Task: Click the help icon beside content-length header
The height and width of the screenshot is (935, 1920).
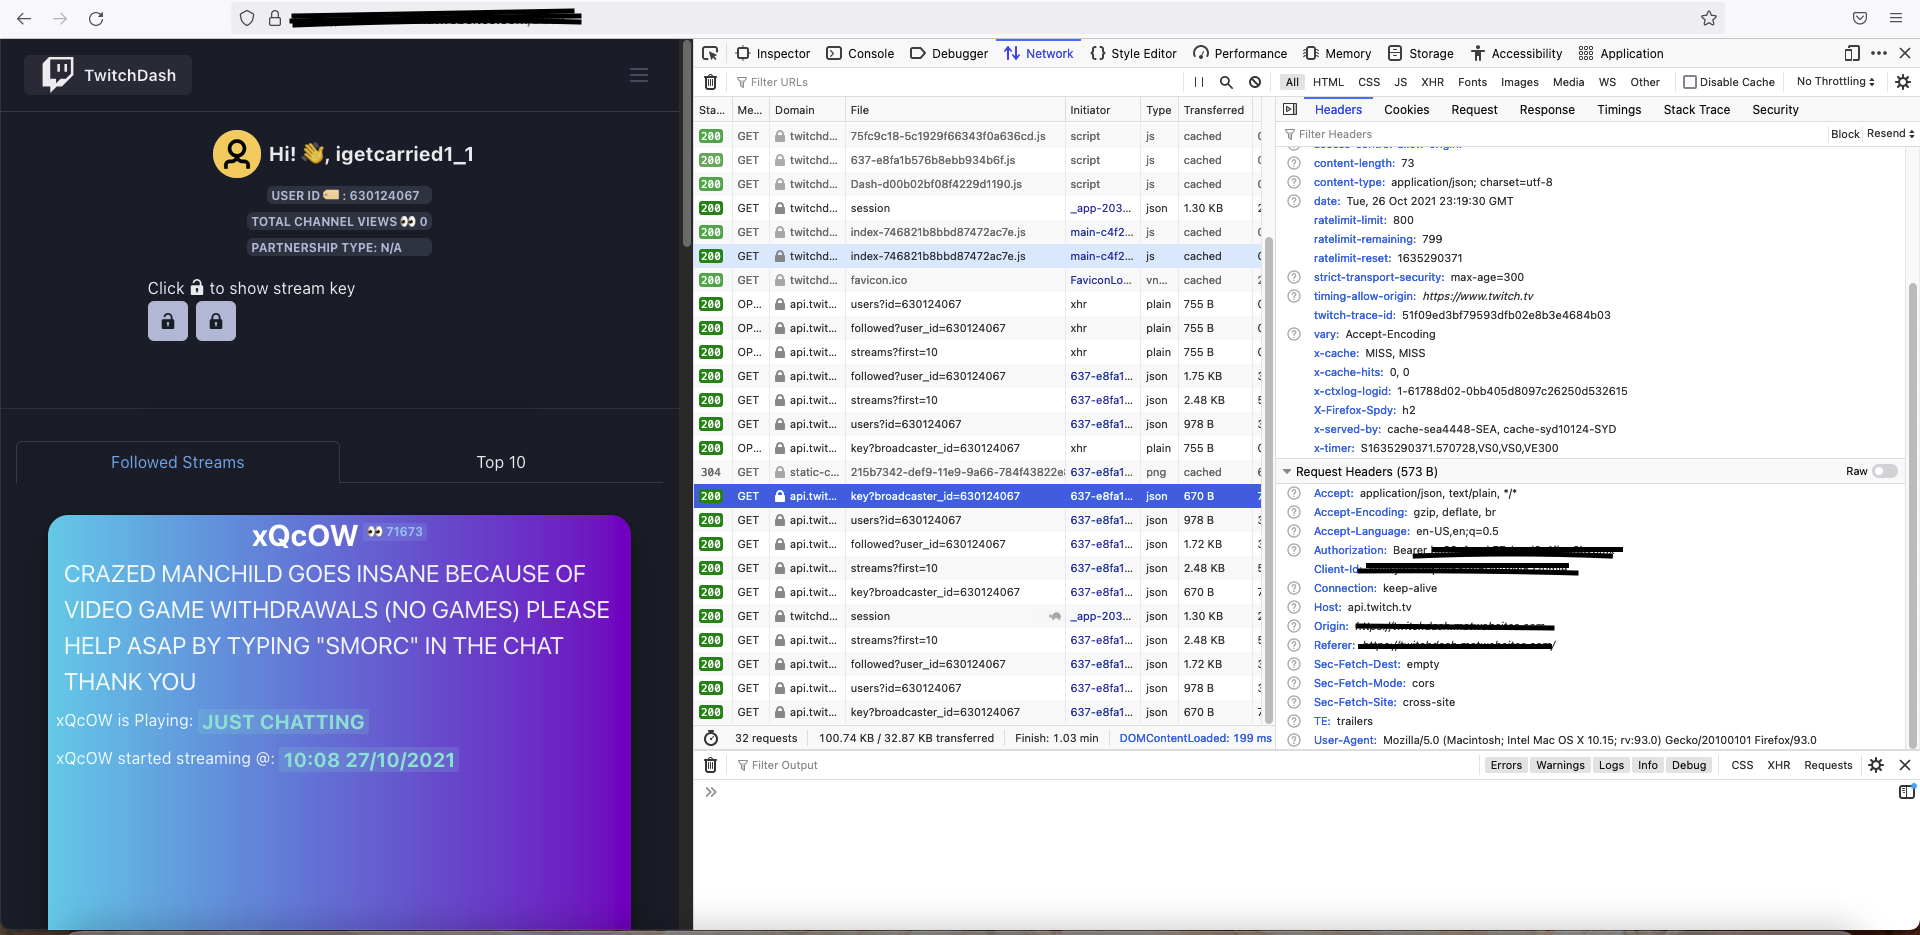Action: [1294, 163]
